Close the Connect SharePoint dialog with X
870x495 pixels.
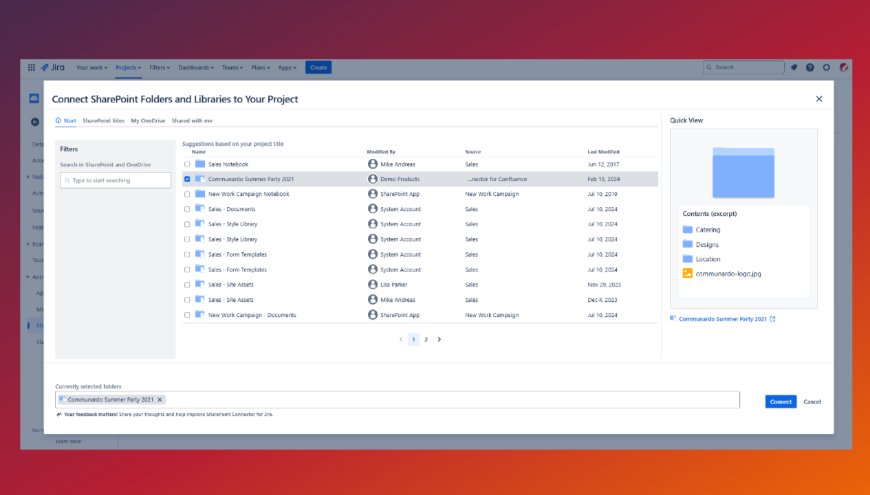819,99
